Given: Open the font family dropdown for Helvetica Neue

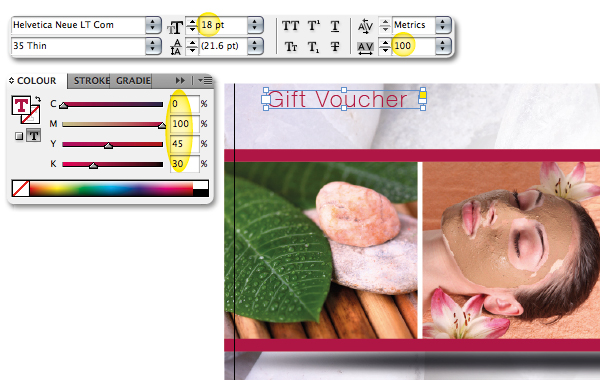Looking at the screenshot, I should [x=153, y=25].
